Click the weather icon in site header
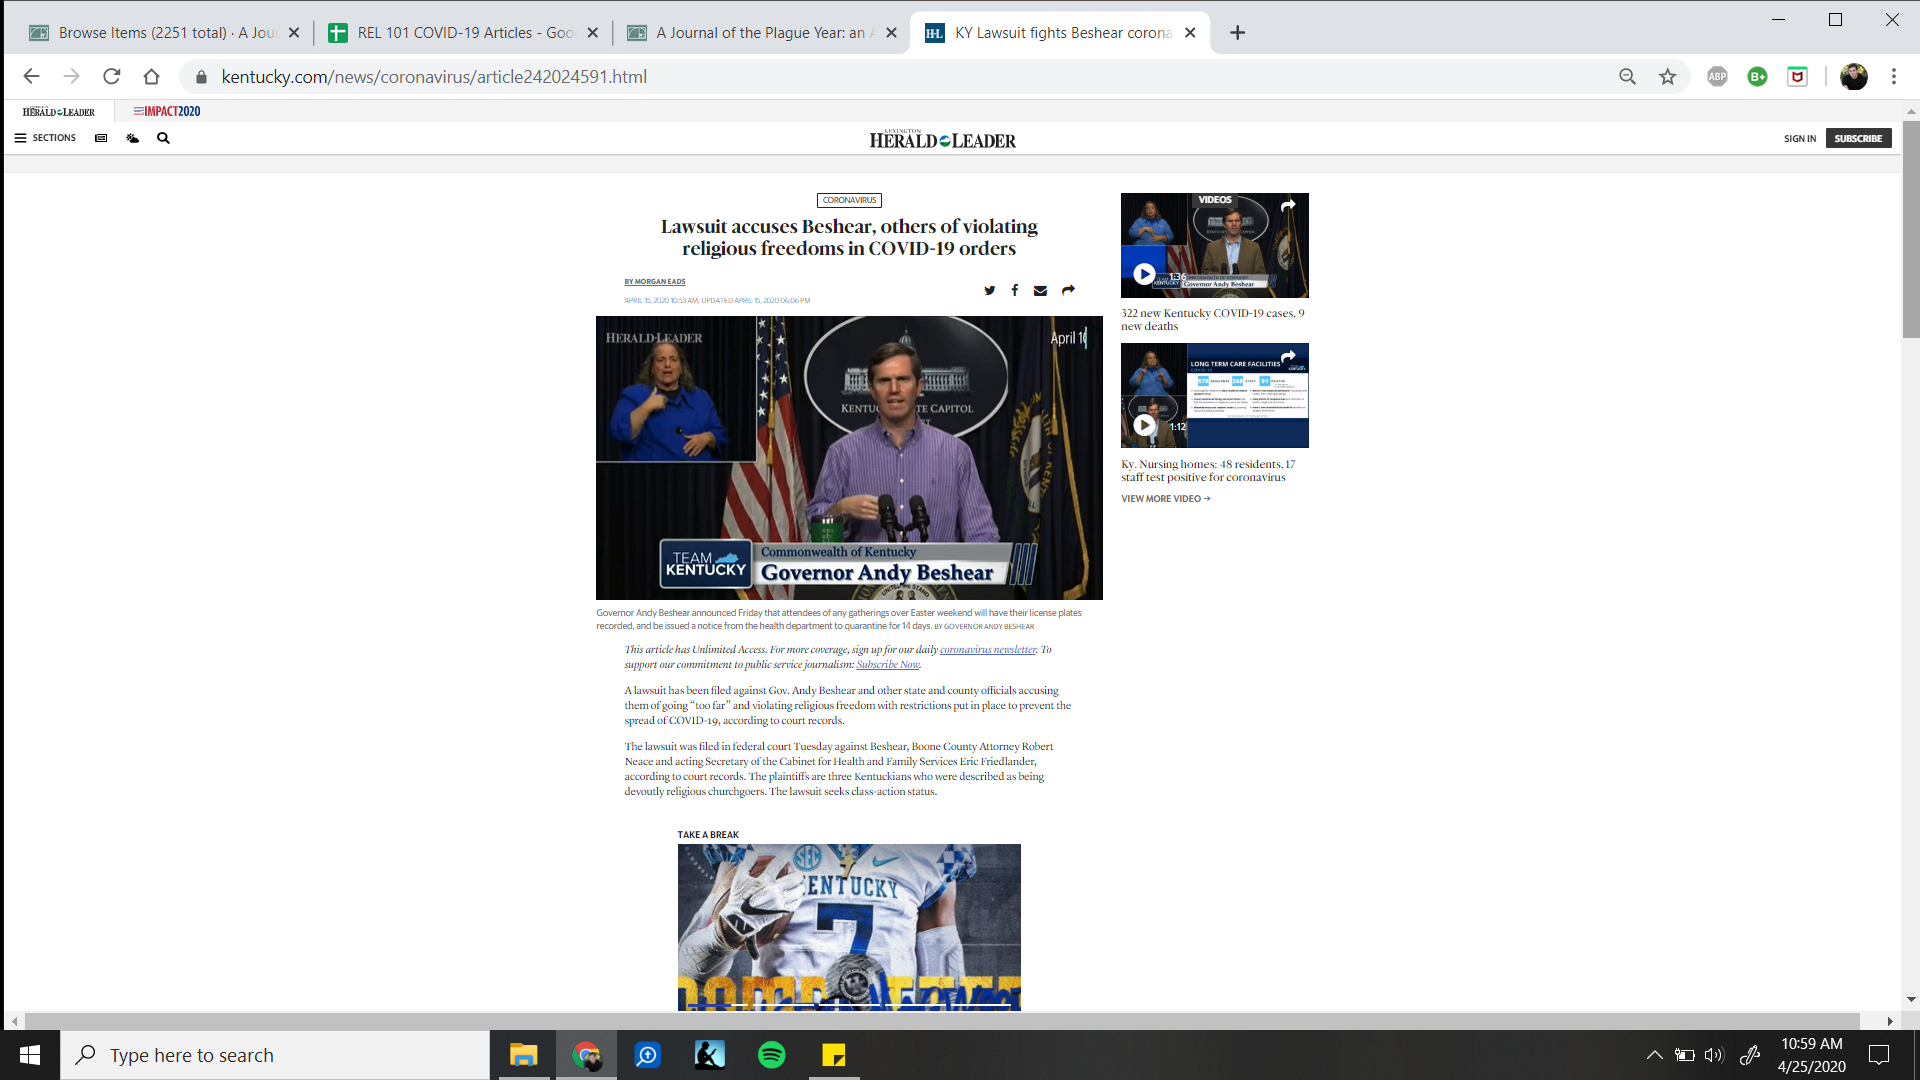The image size is (1920, 1080). point(132,138)
